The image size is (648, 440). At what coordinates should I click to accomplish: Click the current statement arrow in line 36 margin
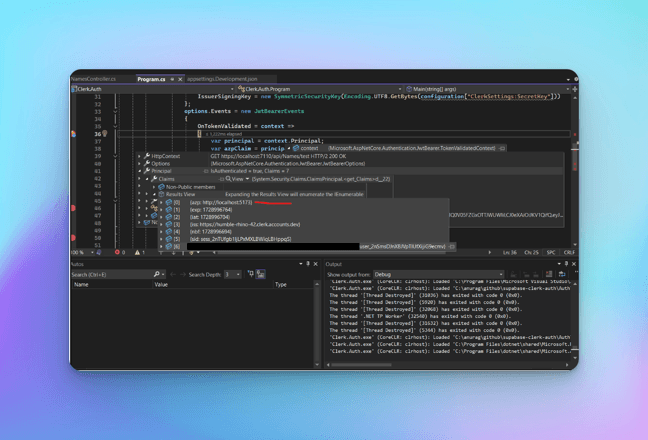click(73, 133)
